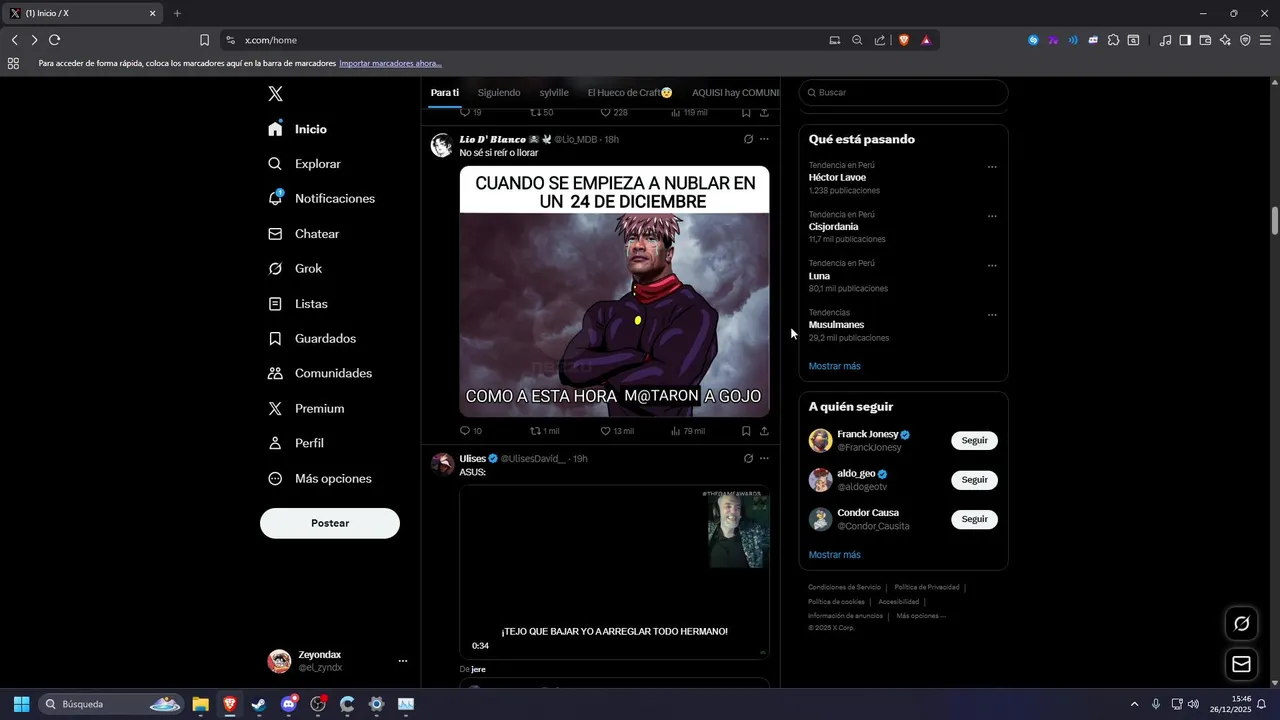
Task: Open browser extensions puzzle icon
Action: 1113,40
